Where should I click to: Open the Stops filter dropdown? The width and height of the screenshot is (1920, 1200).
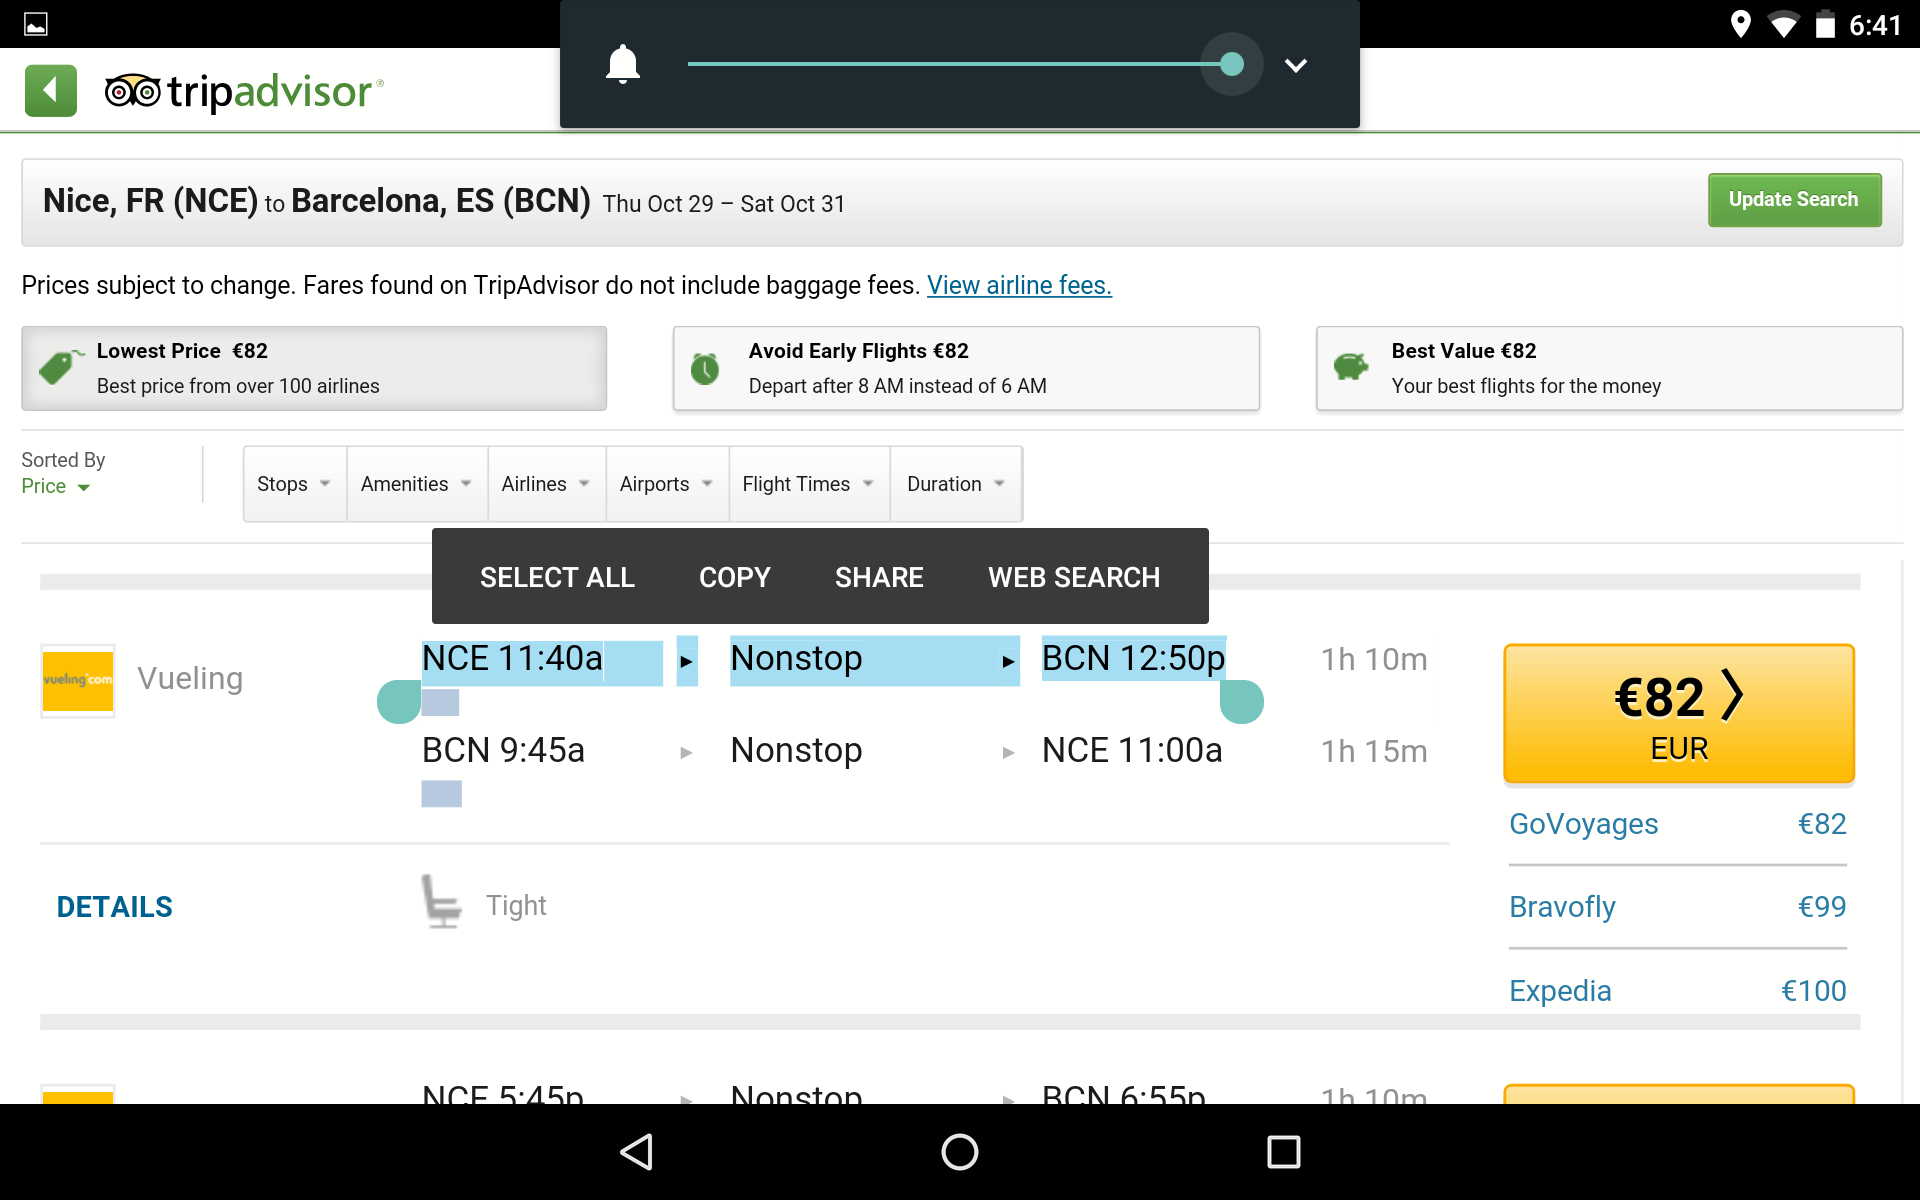pos(294,484)
